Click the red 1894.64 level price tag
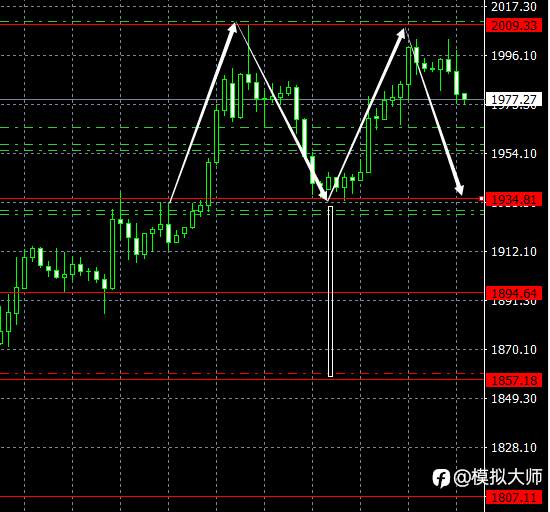Image resolution: width=550 pixels, height=512 pixels. 514,293
